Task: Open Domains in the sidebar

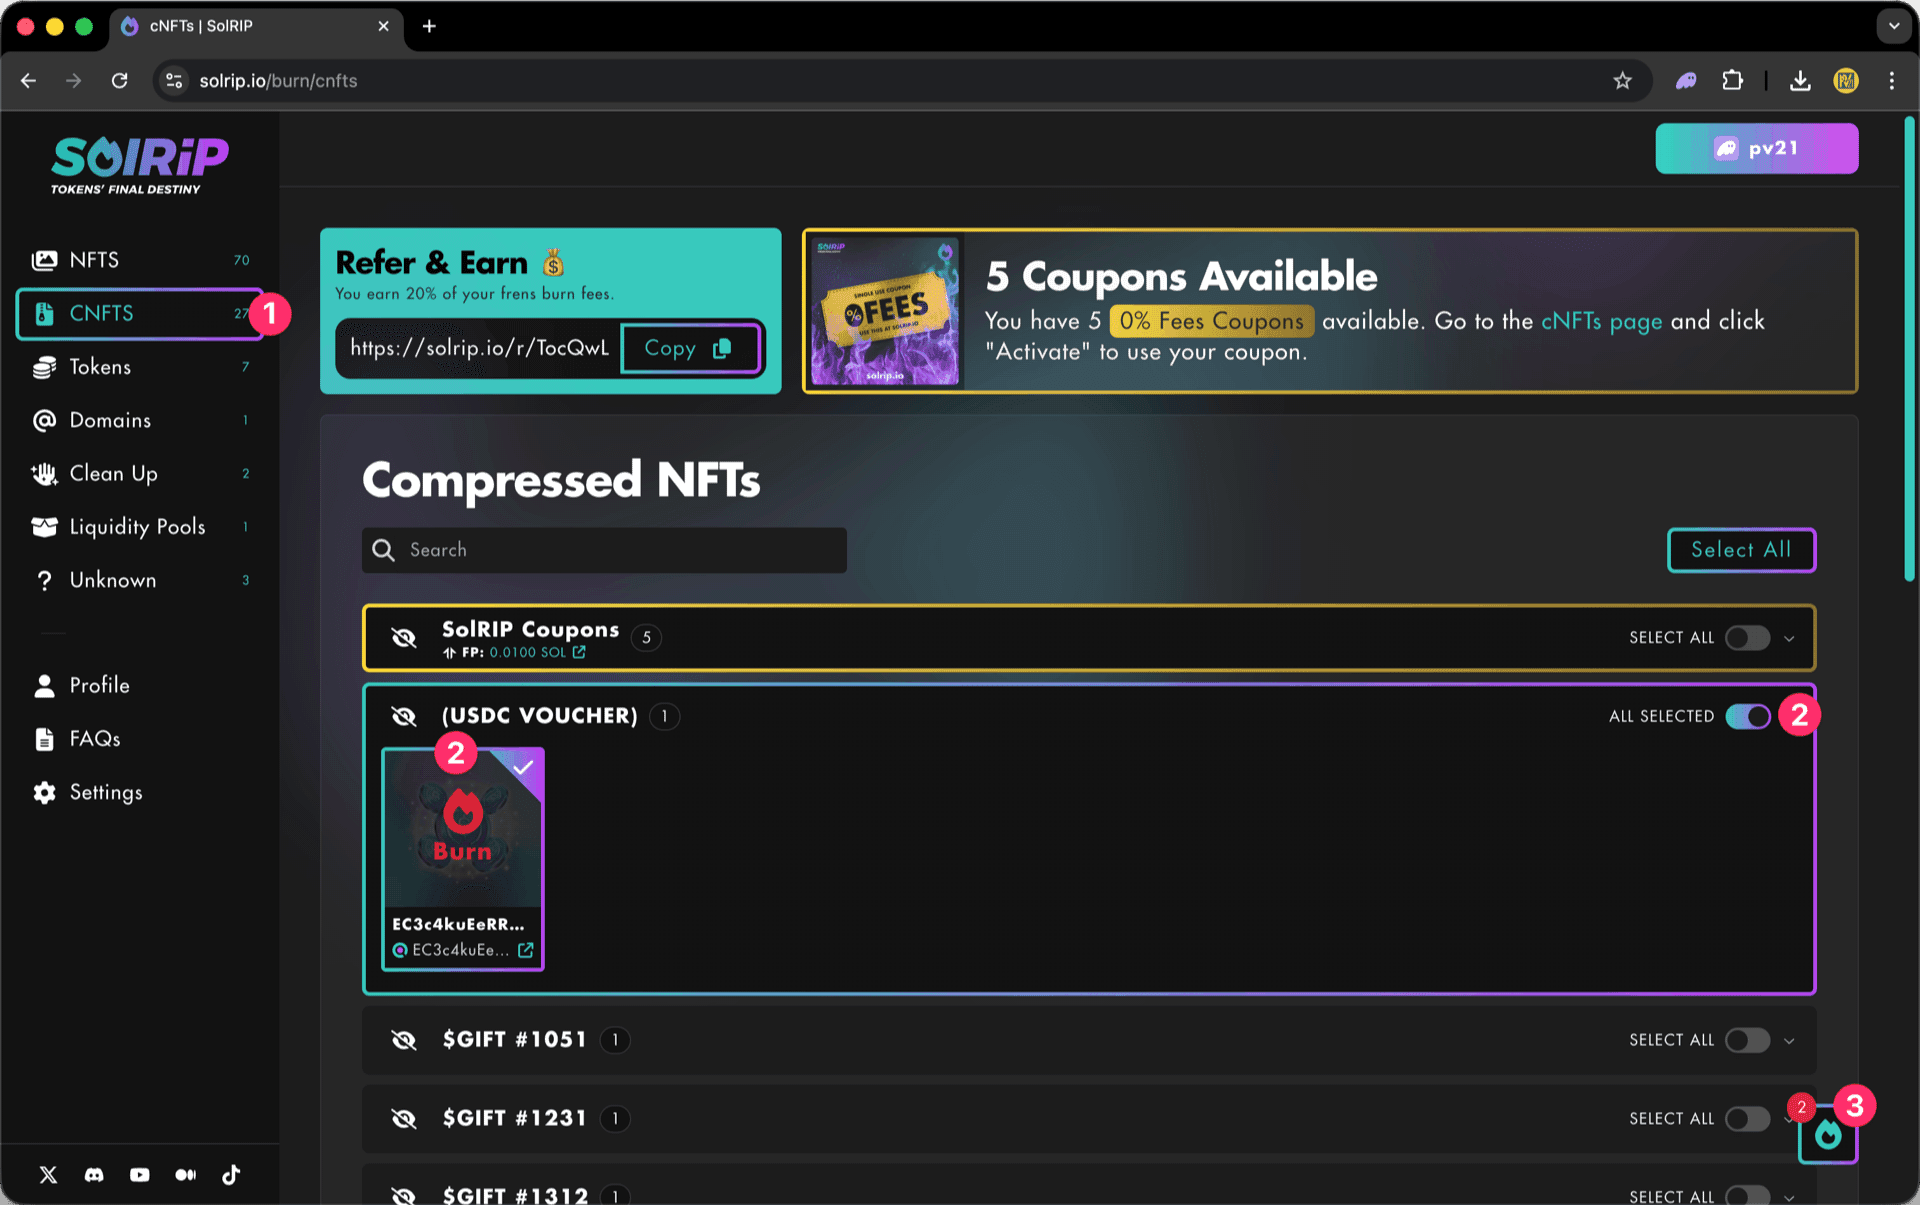Action: tap(140, 420)
